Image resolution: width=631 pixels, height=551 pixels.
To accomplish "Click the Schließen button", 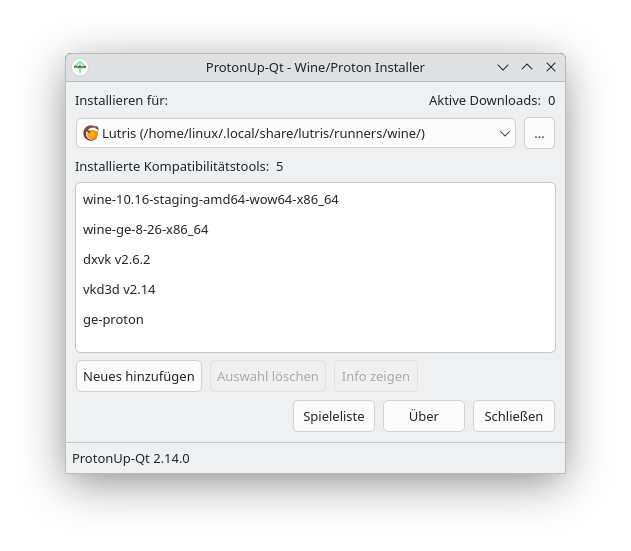I will pos(513,416).
